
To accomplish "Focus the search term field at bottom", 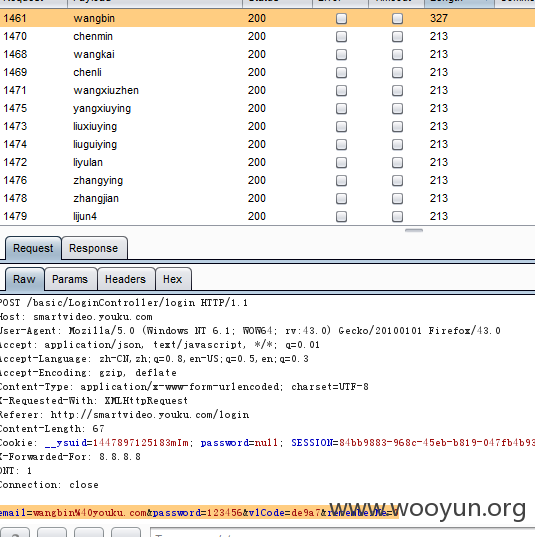I will click(343, 533).
